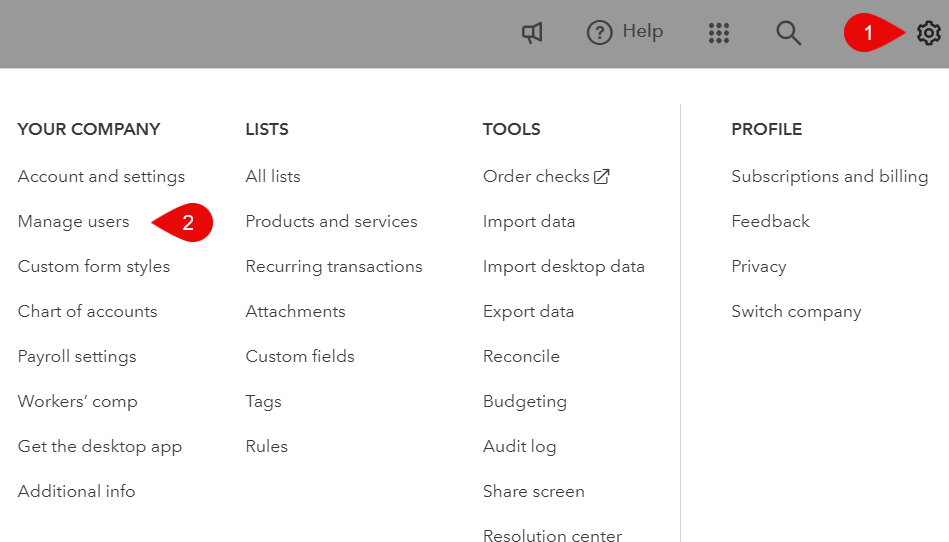Open Custom fields
949x542 pixels.
pyautogui.click(x=300, y=356)
